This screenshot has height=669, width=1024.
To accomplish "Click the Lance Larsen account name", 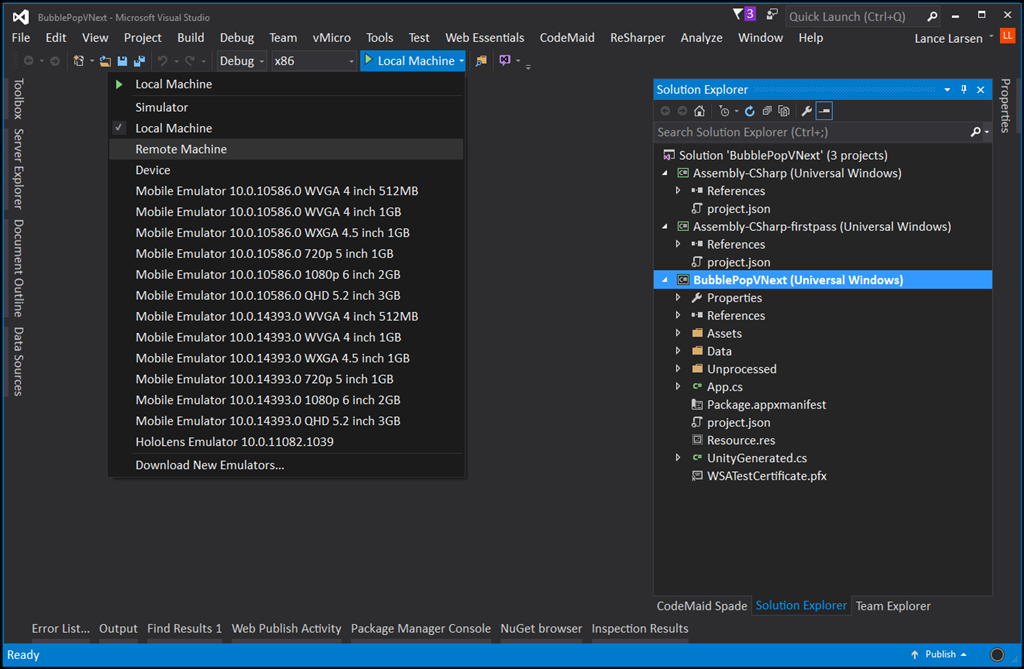I will coord(948,39).
